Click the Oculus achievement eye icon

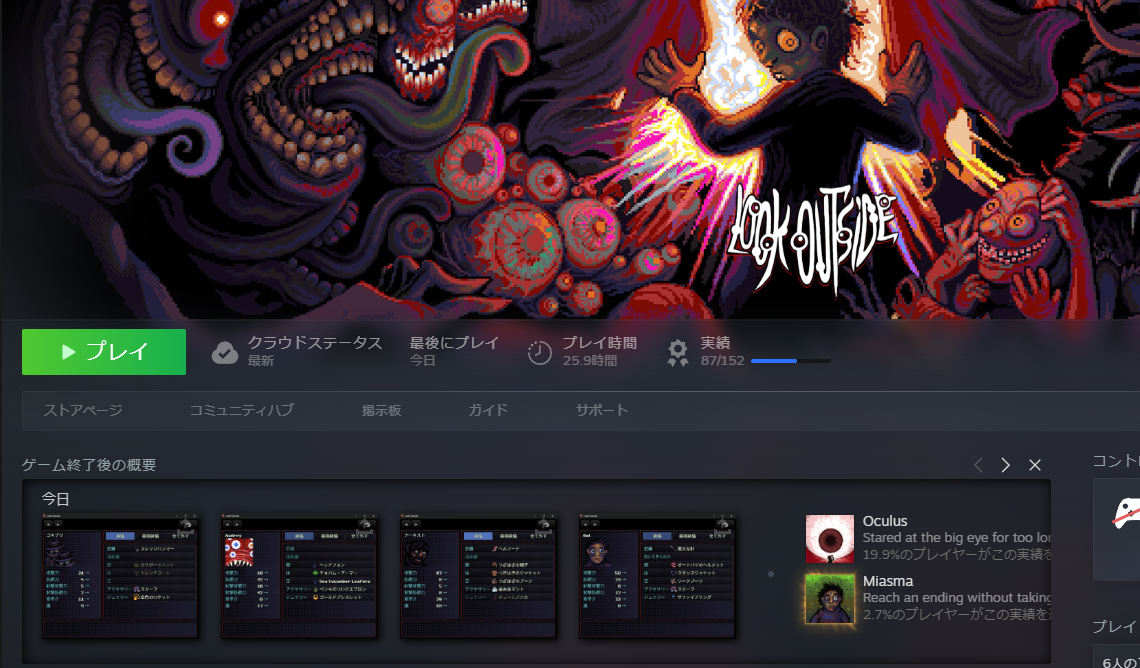pos(829,539)
